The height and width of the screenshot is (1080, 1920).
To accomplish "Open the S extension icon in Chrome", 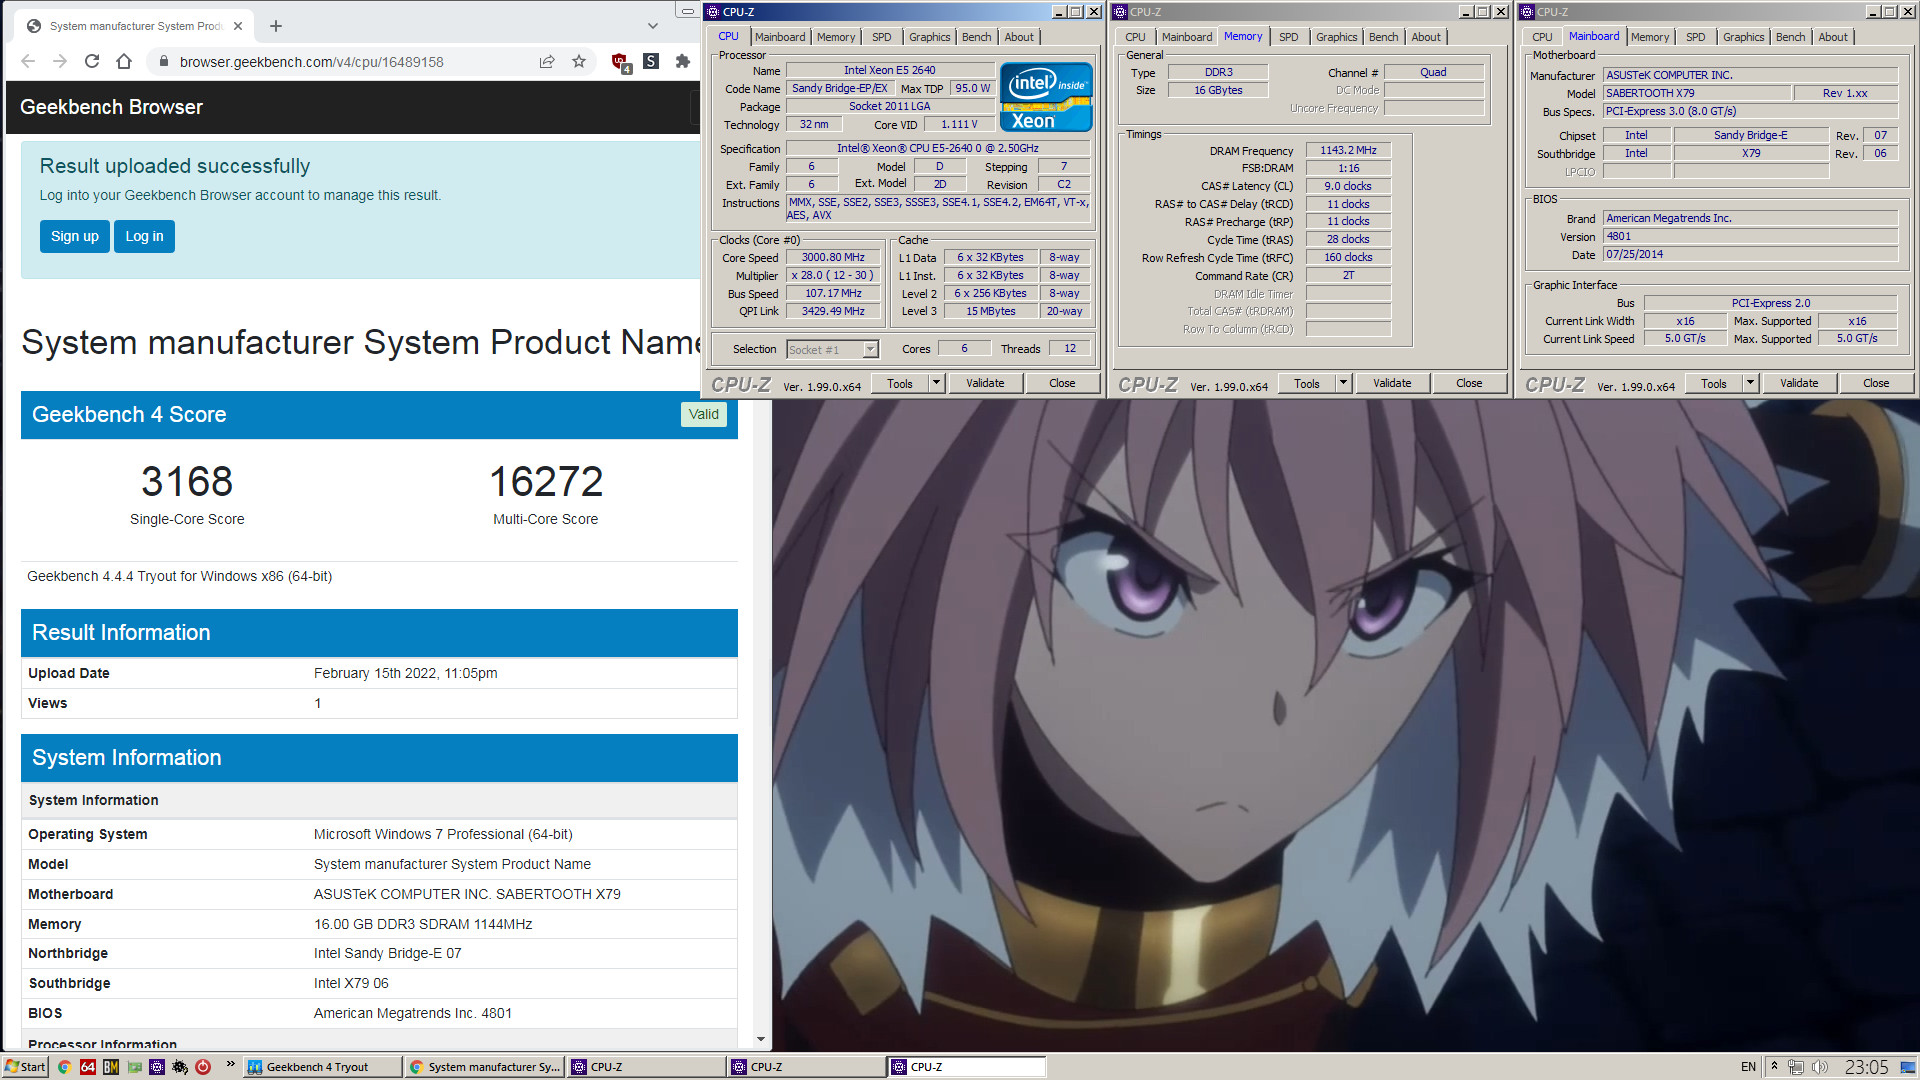I will click(x=651, y=61).
